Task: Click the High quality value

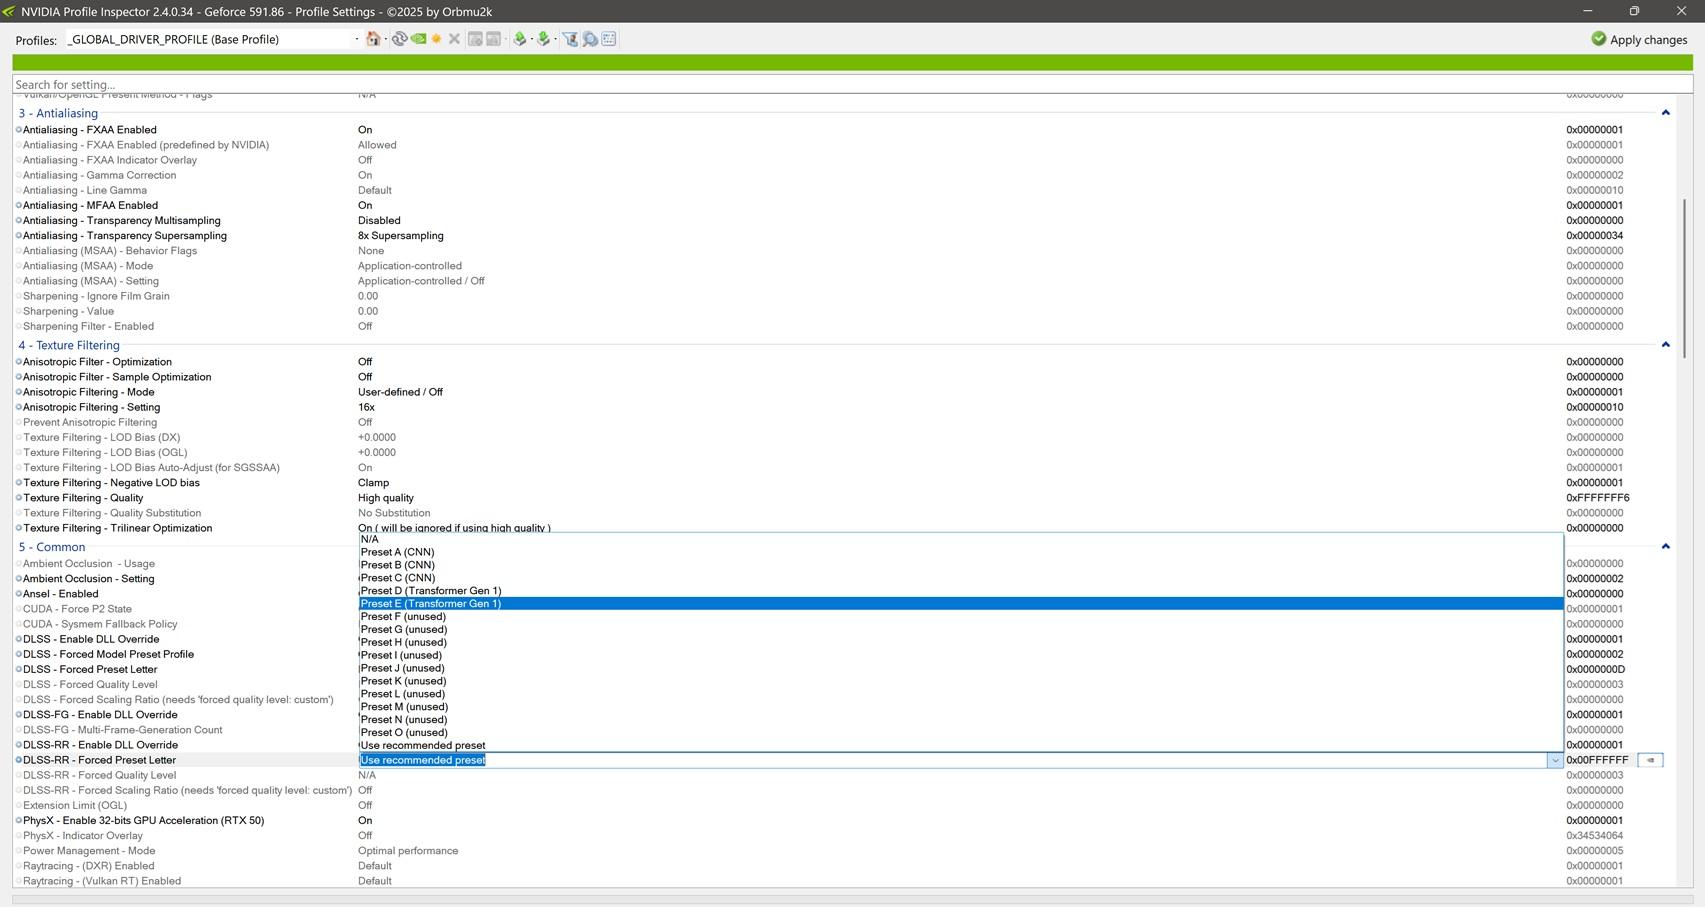Action: pyautogui.click(x=386, y=498)
